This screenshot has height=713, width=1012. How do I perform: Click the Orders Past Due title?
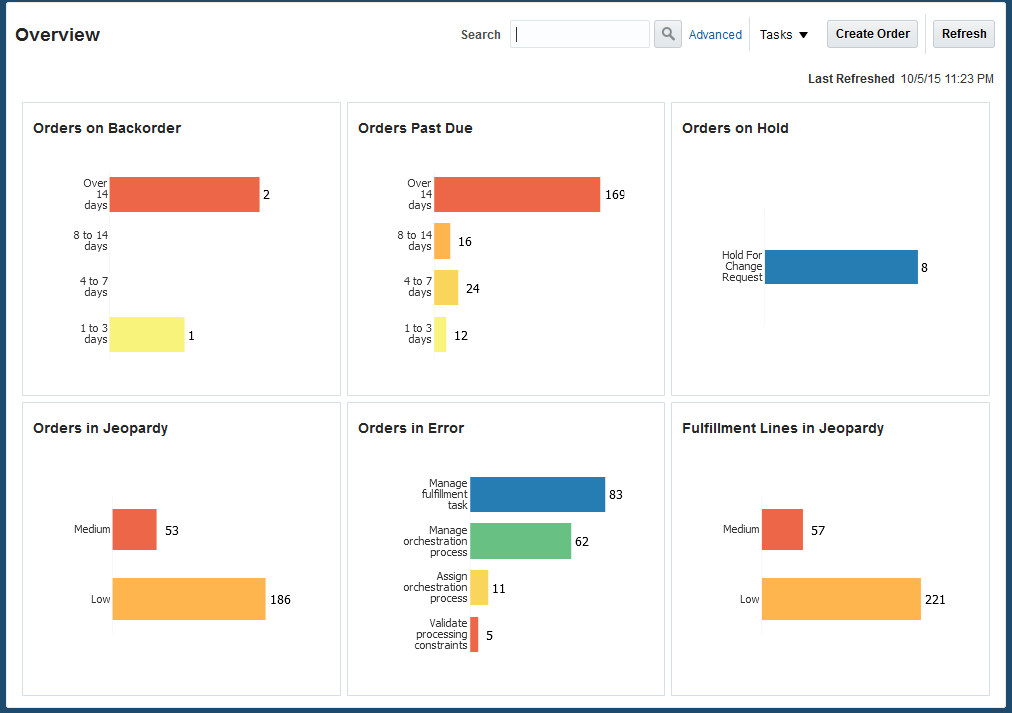[415, 128]
